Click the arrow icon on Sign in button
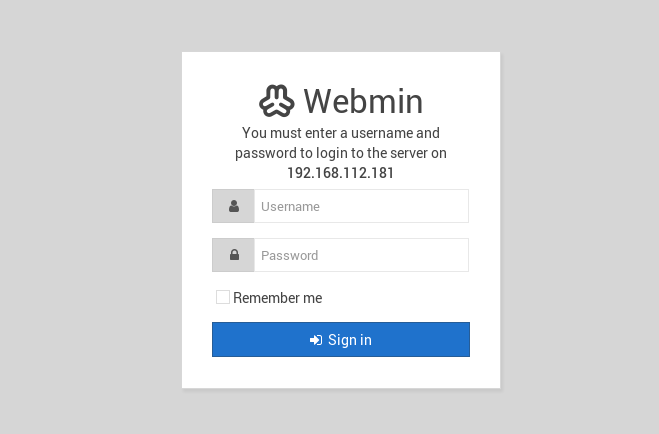659x434 pixels. pyautogui.click(x=316, y=340)
